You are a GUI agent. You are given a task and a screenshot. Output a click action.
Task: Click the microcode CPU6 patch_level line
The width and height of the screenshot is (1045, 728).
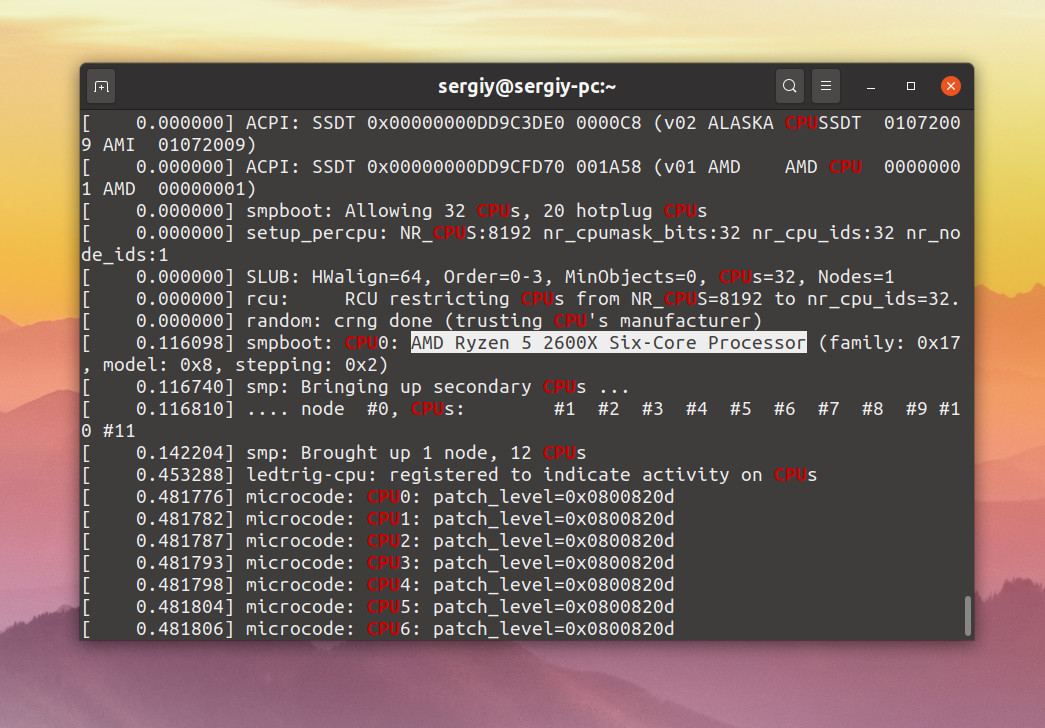coord(378,629)
